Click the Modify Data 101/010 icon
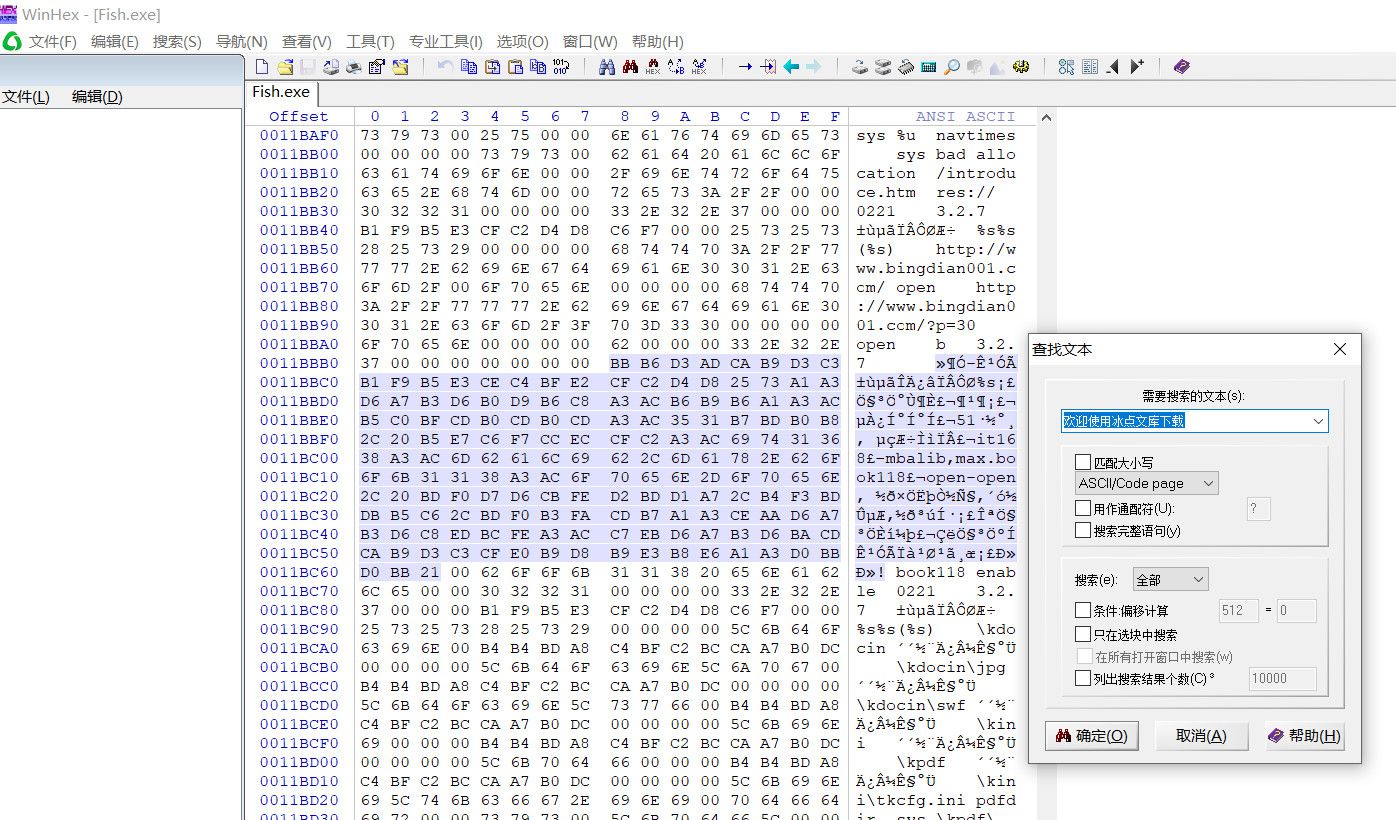This screenshot has height=820, width=1396. point(560,67)
